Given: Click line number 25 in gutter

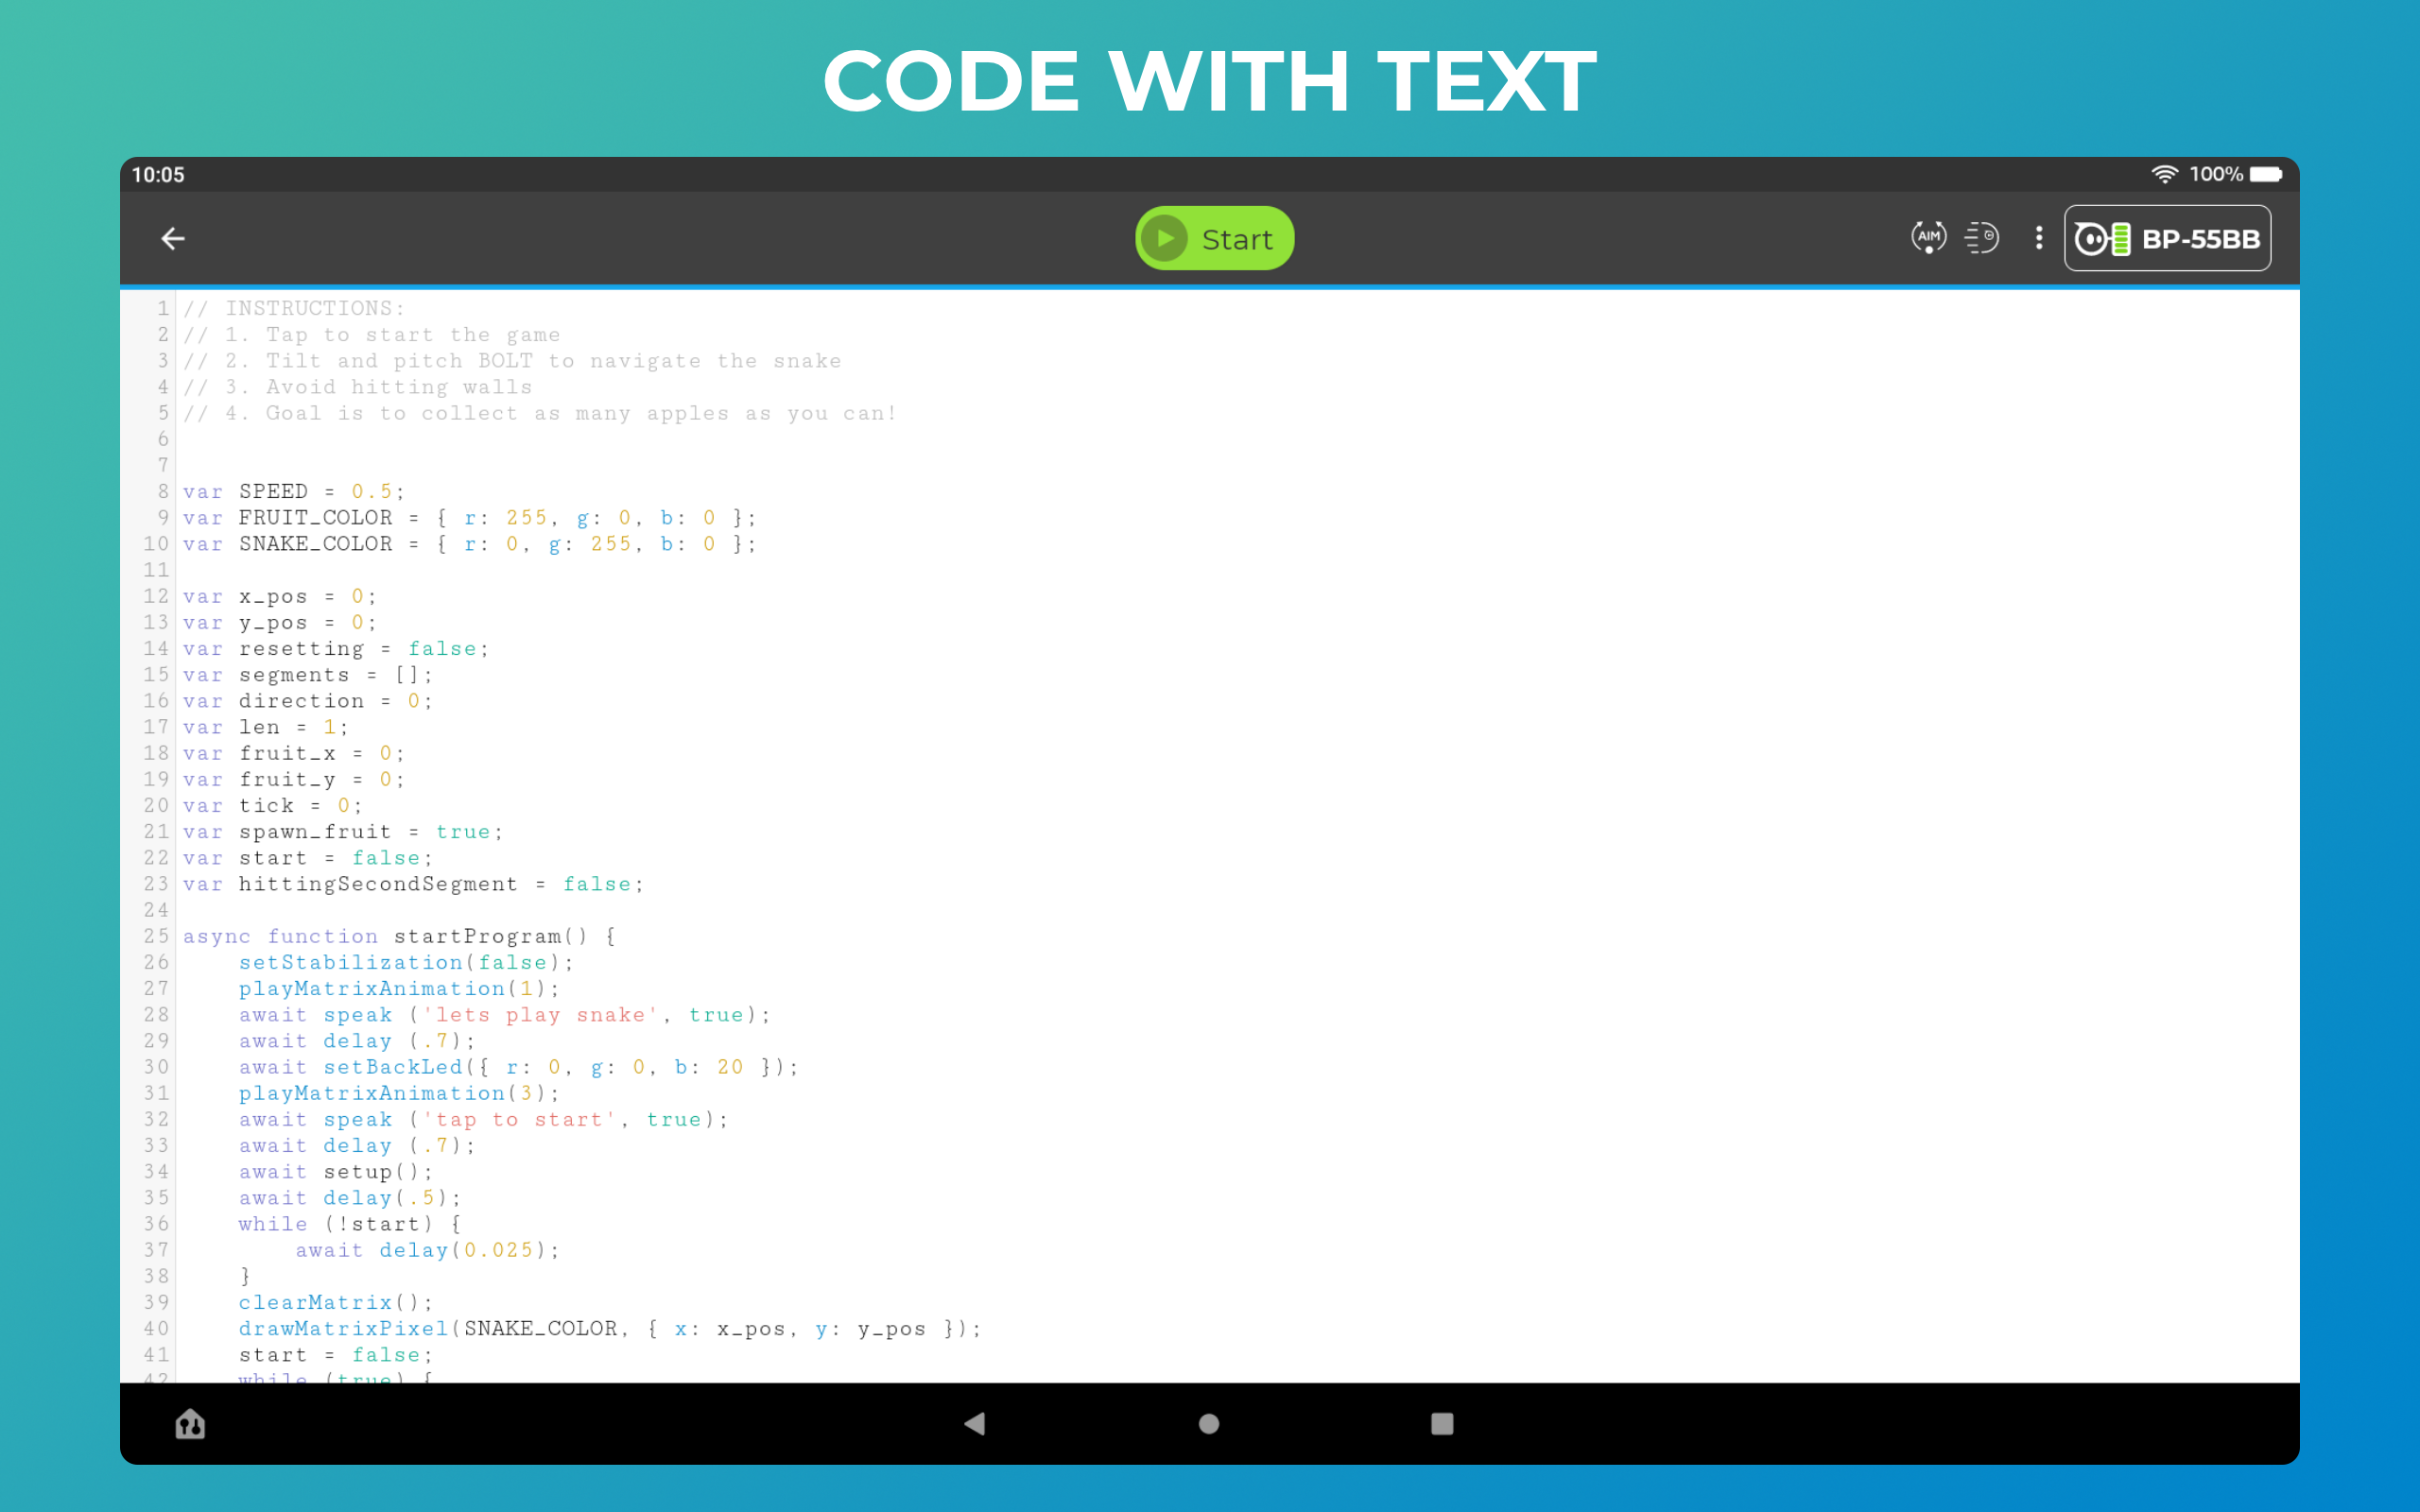Looking at the screenshot, I should coord(156,936).
